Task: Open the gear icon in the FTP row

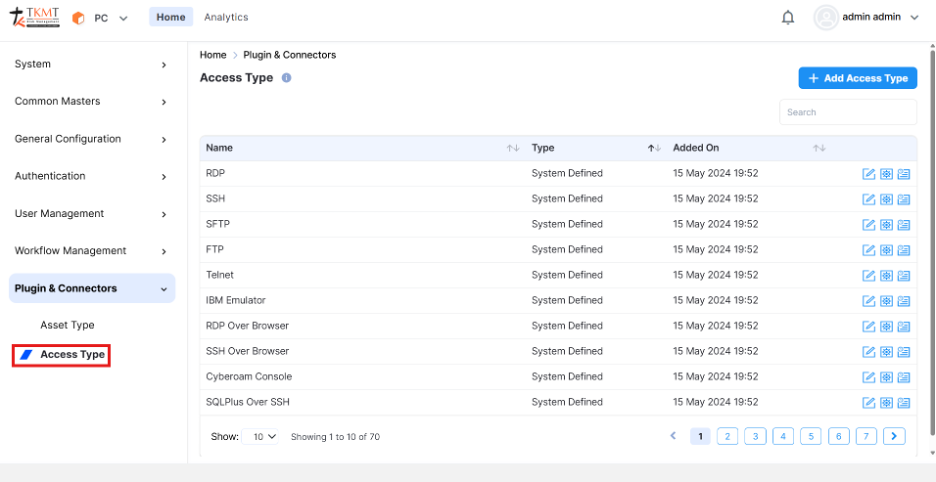Action: pos(886,250)
